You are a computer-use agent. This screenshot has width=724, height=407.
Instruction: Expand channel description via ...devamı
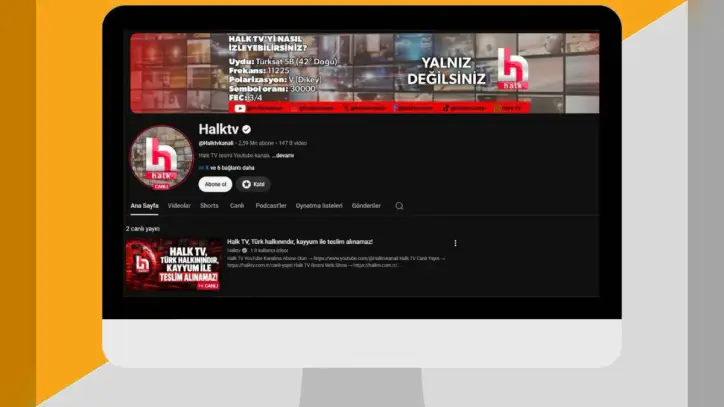[283, 156]
